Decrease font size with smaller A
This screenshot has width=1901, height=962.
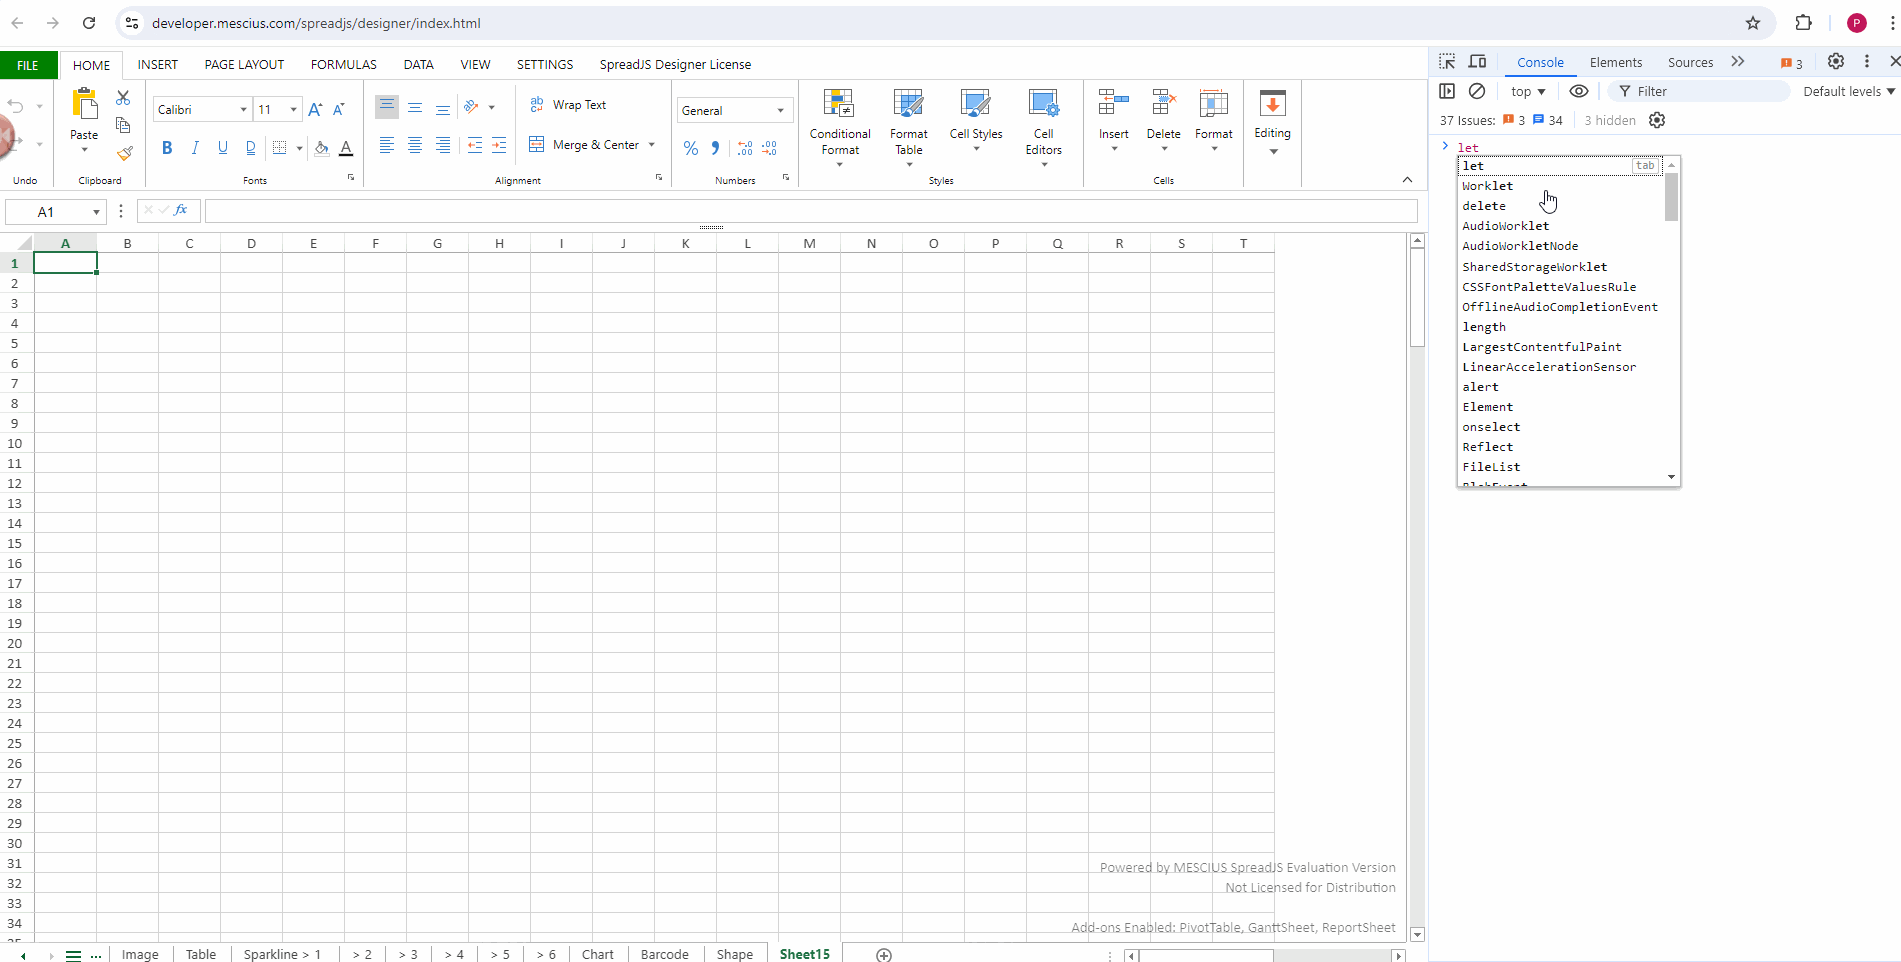click(x=339, y=110)
